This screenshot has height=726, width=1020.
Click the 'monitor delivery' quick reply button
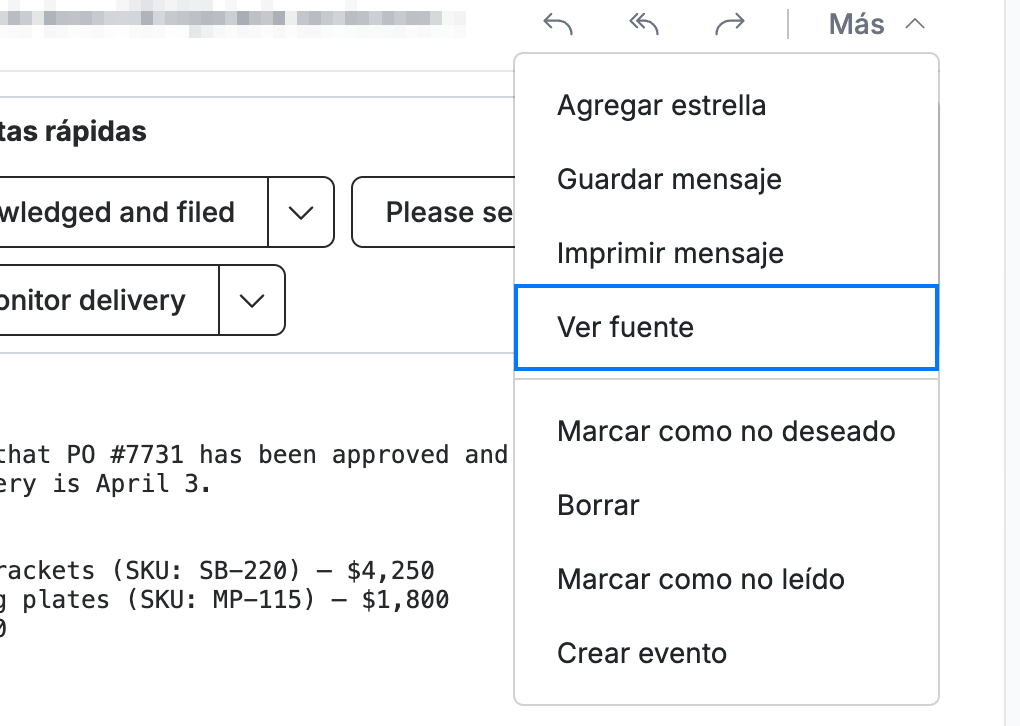(x=109, y=300)
